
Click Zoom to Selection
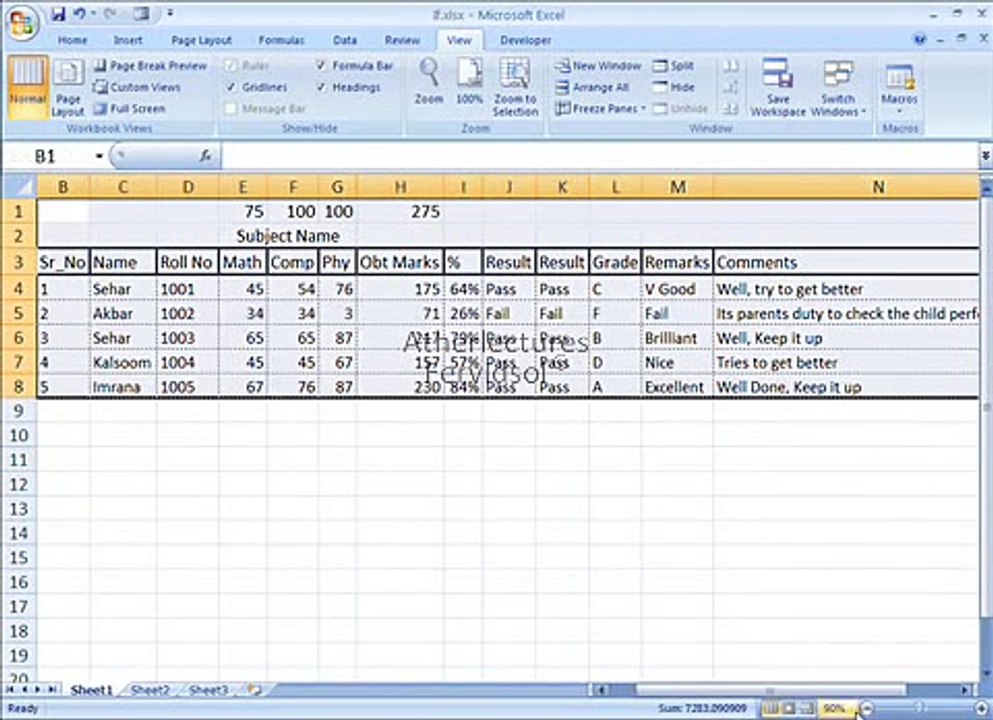pyautogui.click(x=515, y=86)
